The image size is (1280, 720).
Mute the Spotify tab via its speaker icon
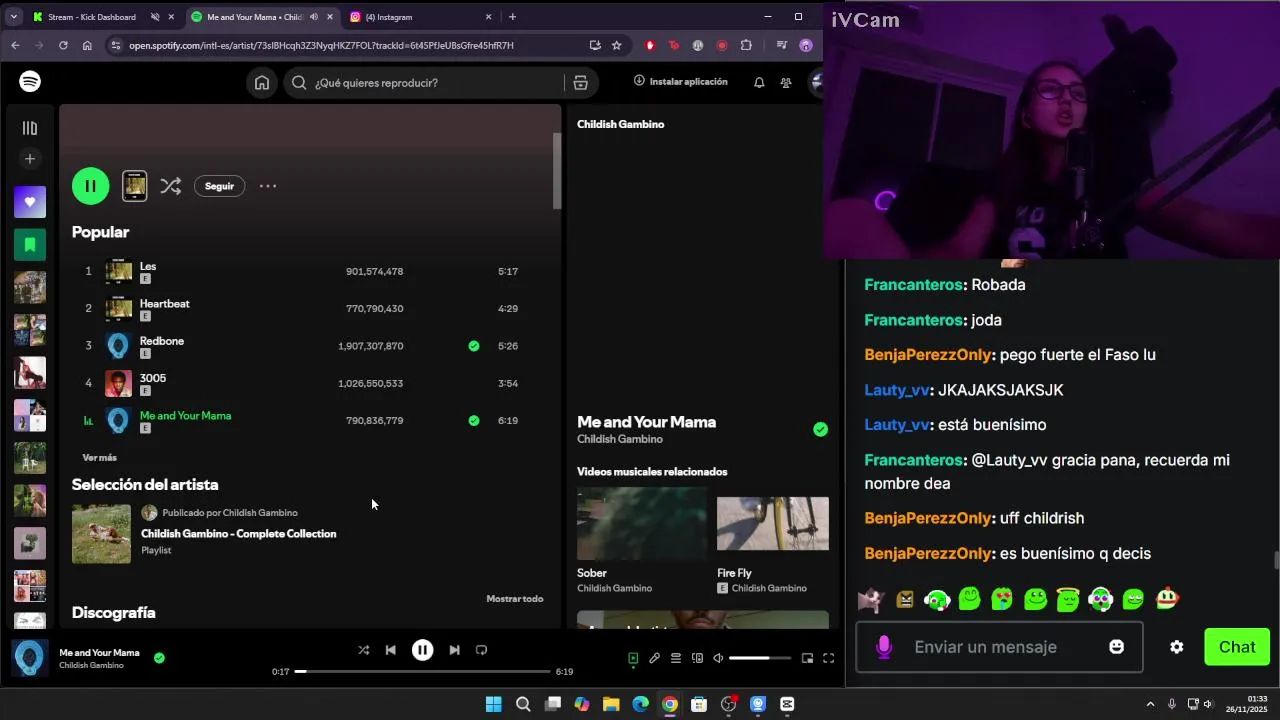point(314,17)
